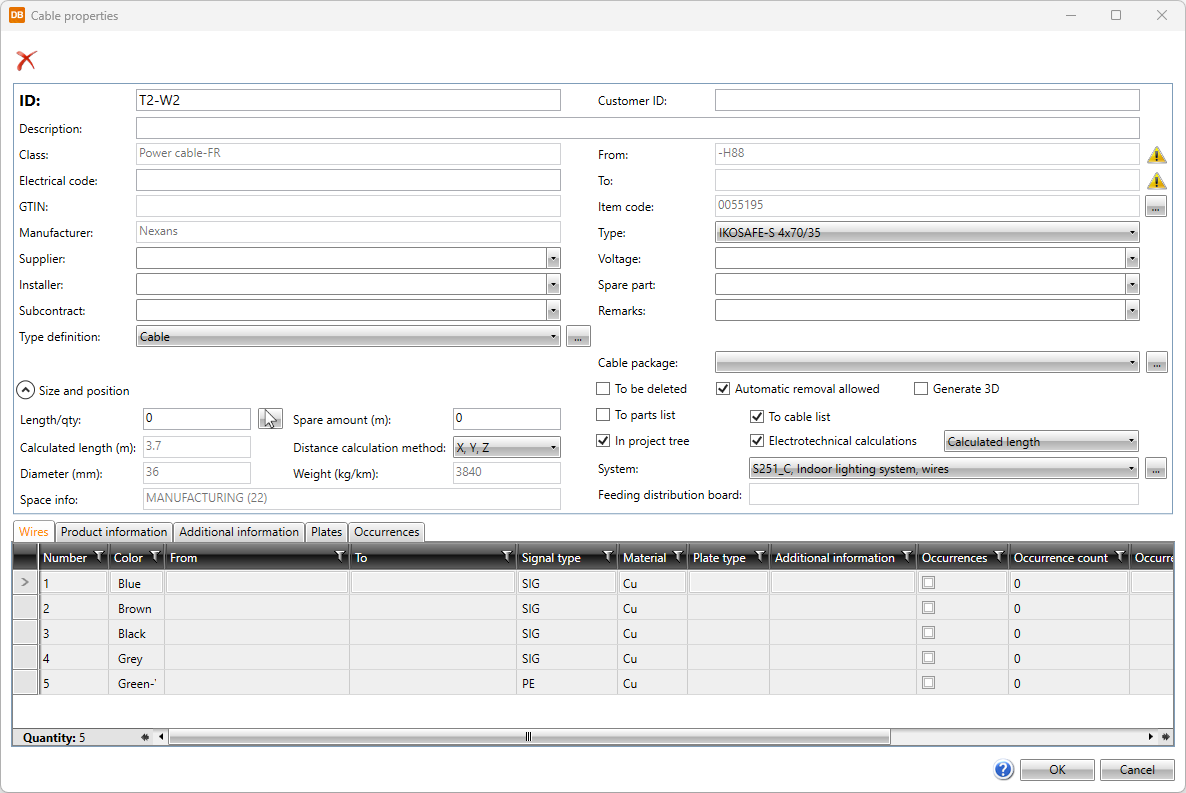The width and height of the screenshot is (1186, 793).
Task: Click into the Description input field
Action: tap(637, 128)
